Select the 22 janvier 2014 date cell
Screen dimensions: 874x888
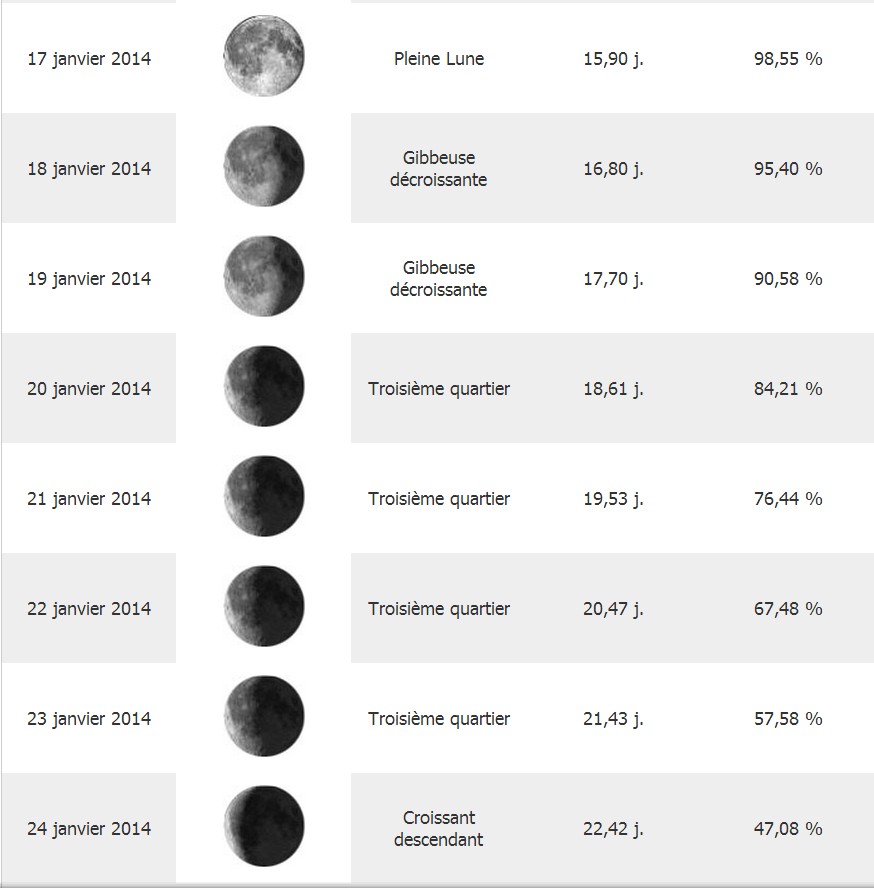coord(89,609)
